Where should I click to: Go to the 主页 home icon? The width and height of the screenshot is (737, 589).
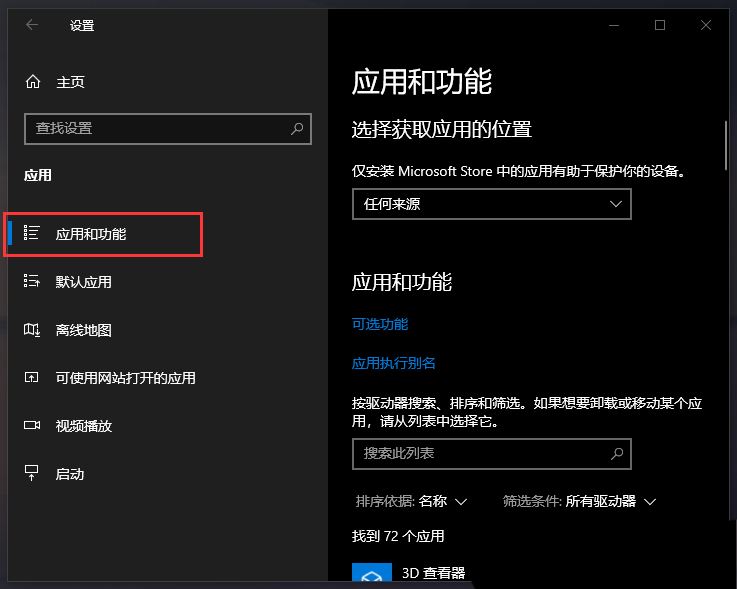pyautogui.click(x=33, y=82)
